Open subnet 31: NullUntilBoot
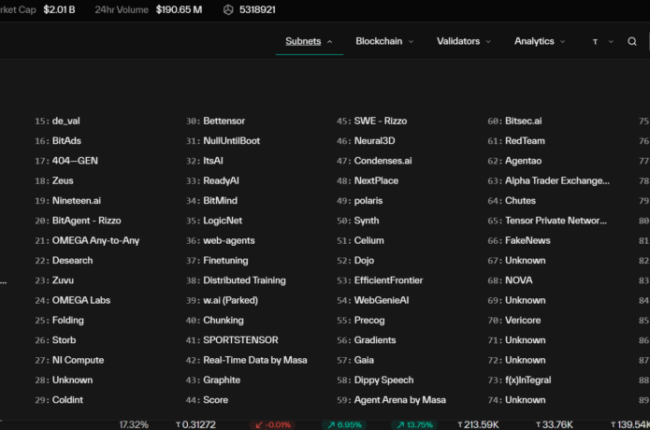The height and width of the screenshot is (430, 650). pyautogui.click(x=223, y=141)
